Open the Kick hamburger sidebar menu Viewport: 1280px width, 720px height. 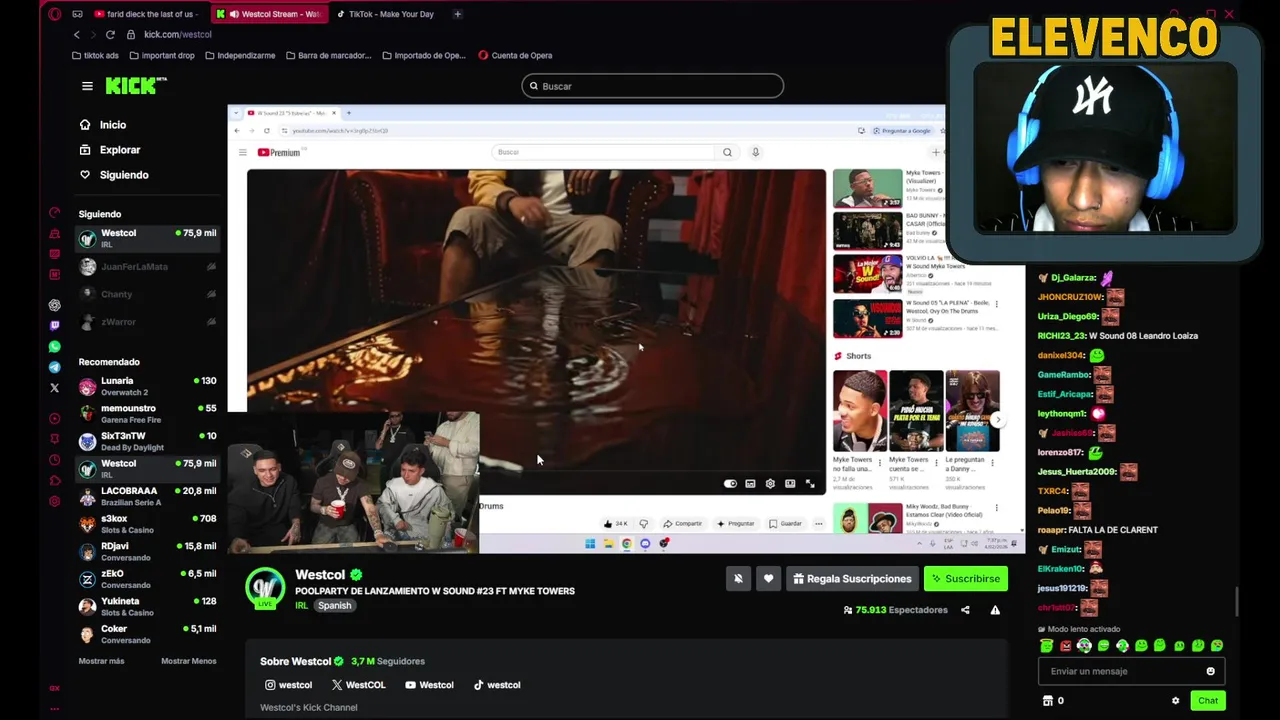[87, 86]
